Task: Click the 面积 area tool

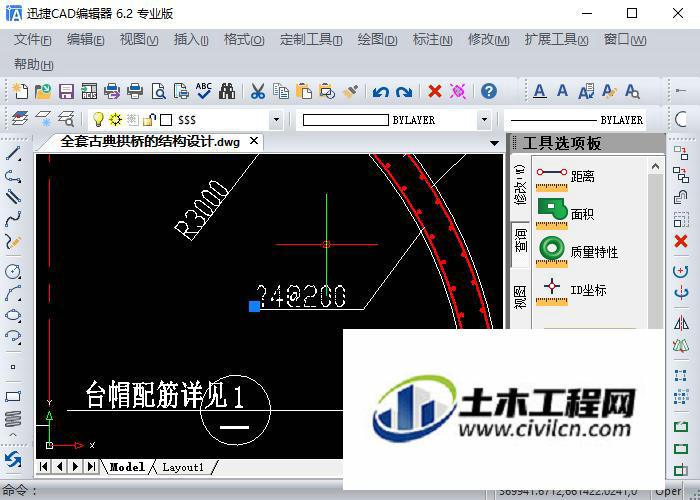Action: click(565, 214)
